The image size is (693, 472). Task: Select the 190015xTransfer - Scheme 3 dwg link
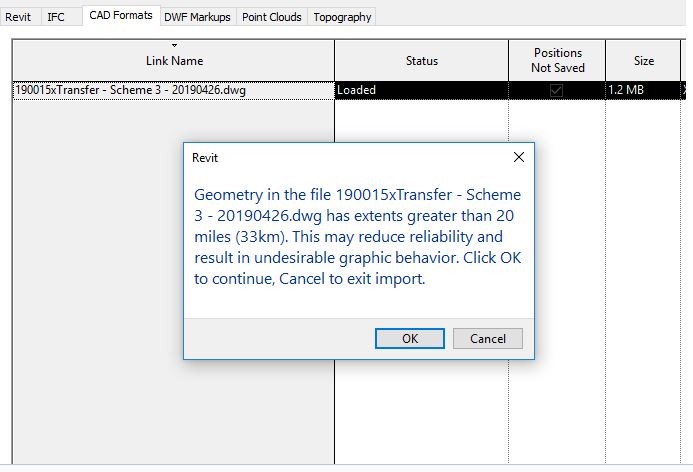[x=174, y=90]
